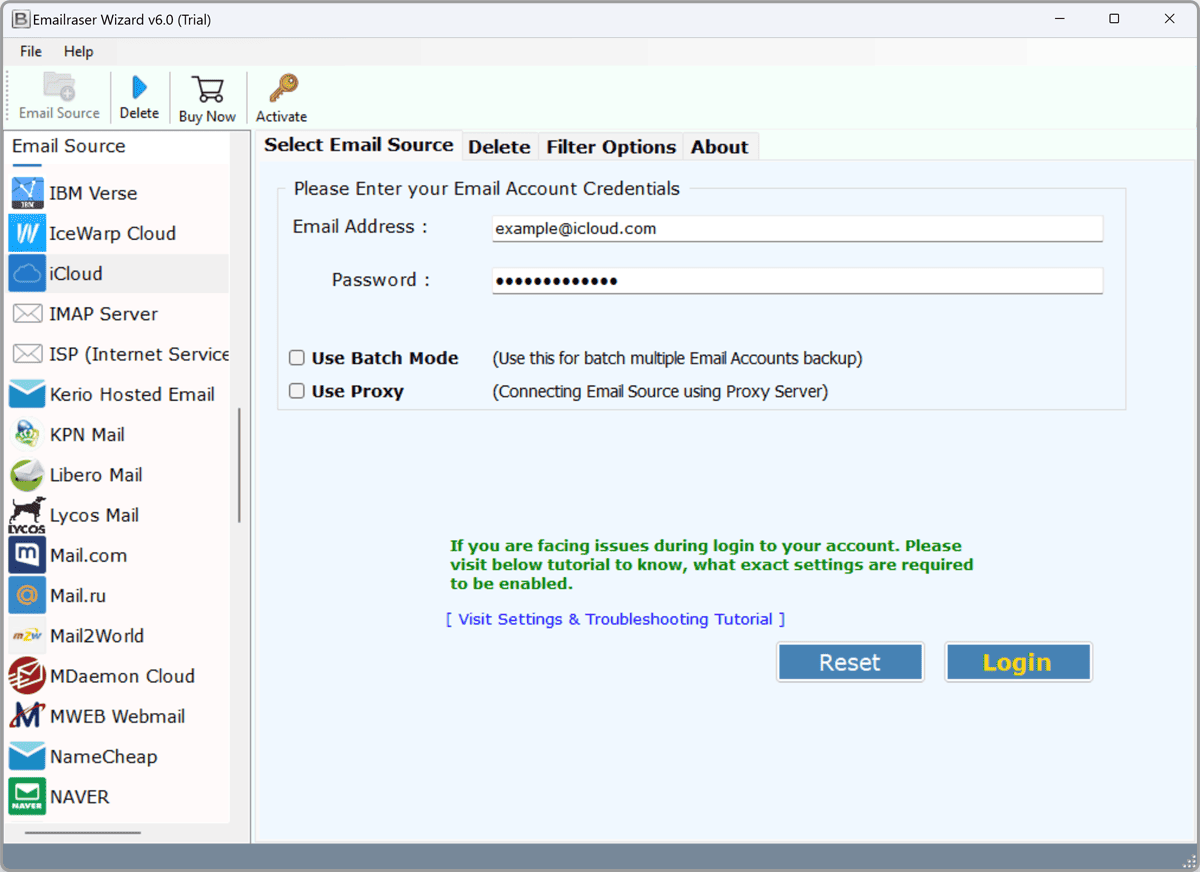The image size is (1200, 872).
Task: Choose the iCloud cloud icon
Action: tap(27, 273)
